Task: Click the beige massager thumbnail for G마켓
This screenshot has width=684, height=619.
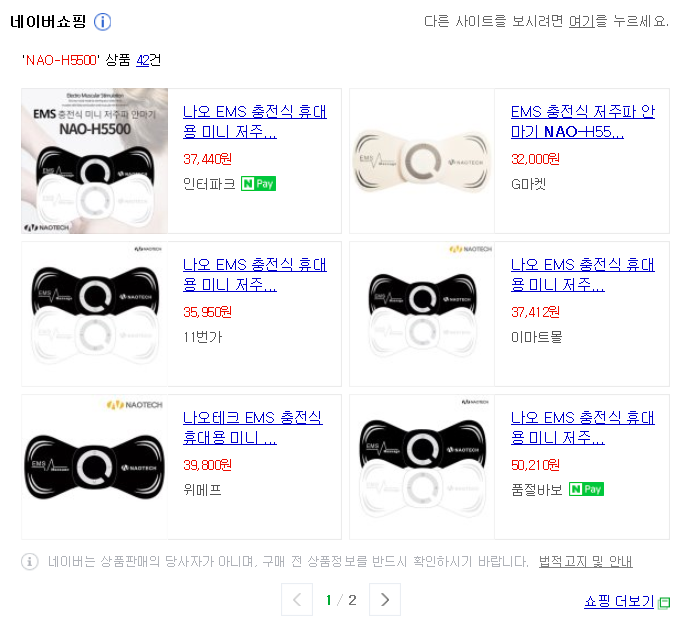Action: 422,161
